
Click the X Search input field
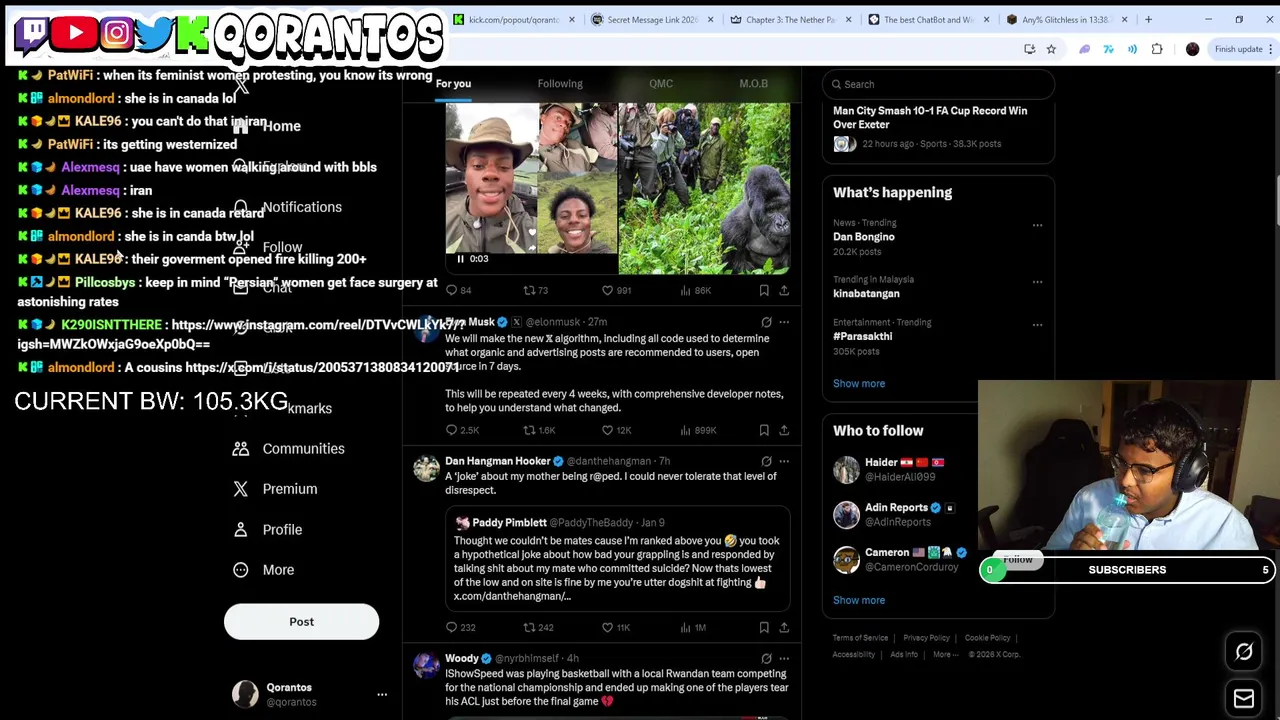pos(938,84)
